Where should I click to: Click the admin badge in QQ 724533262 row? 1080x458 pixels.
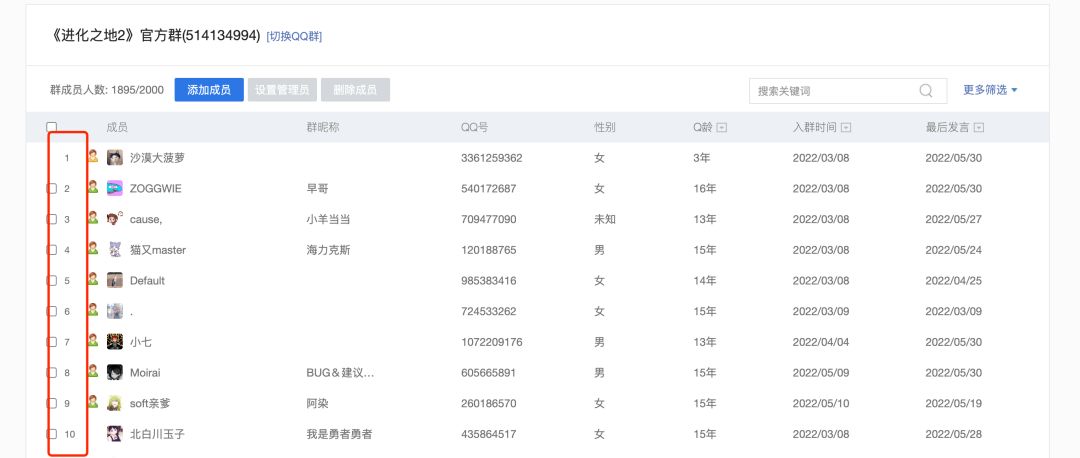[x=93, y=310]
